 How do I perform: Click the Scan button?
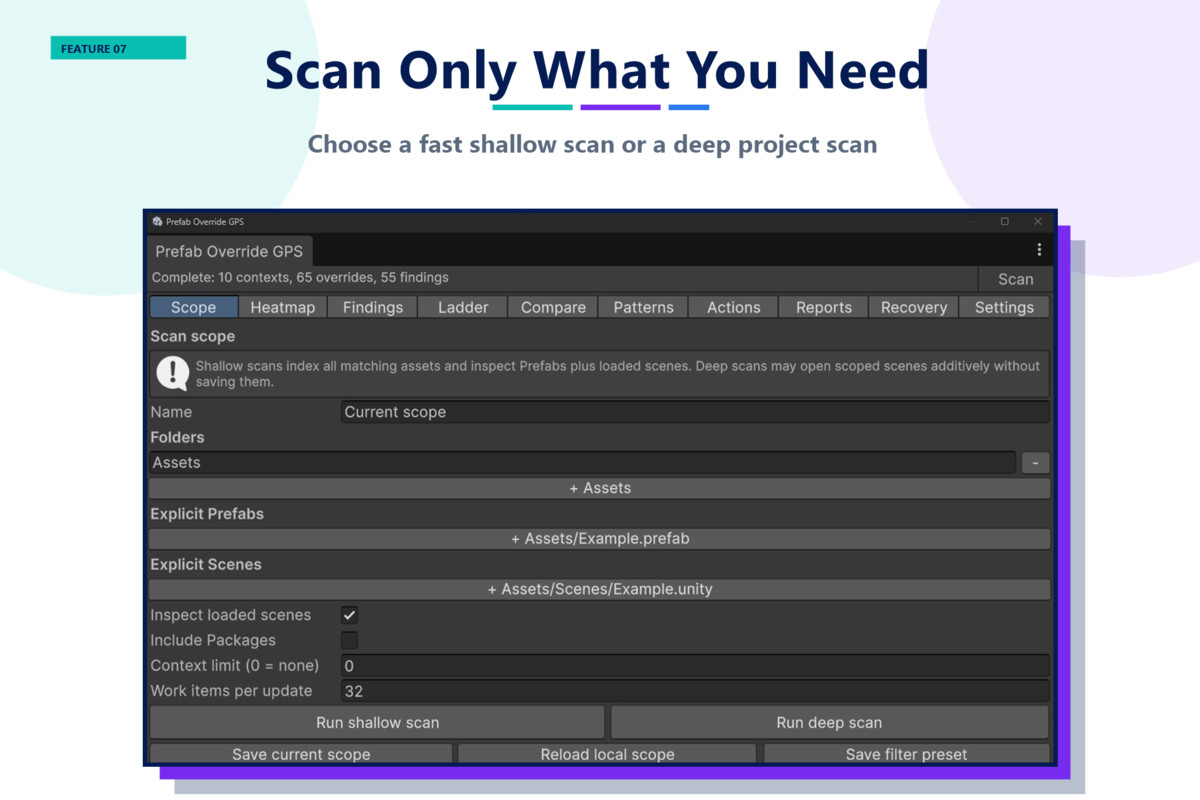[x=1015, y=279]
